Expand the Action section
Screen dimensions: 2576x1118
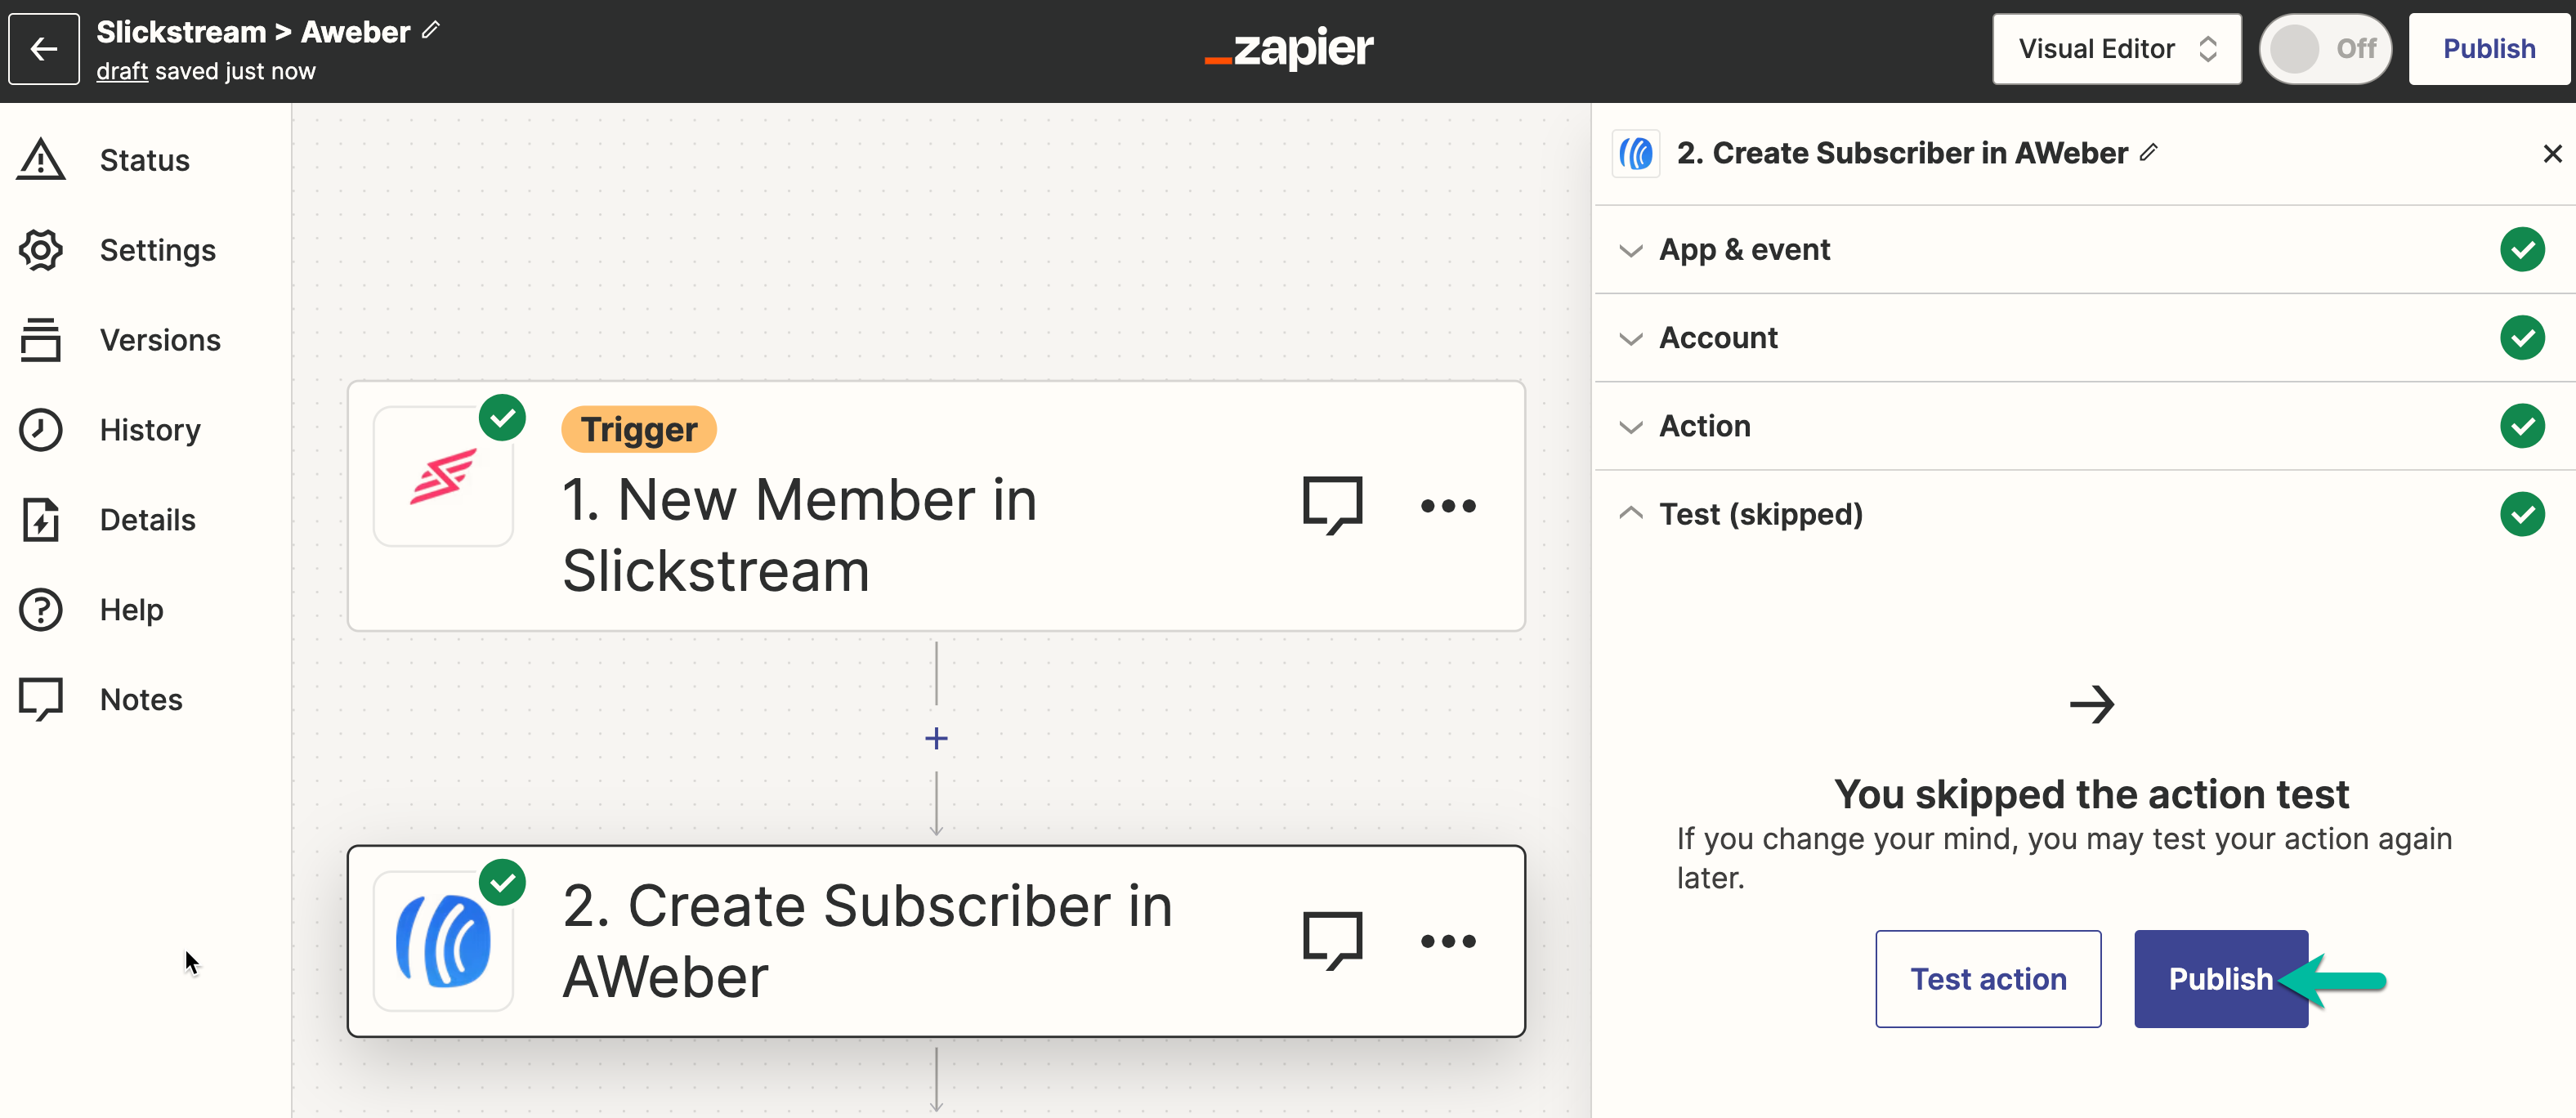pyautogui.click(x=2084, y=426)
